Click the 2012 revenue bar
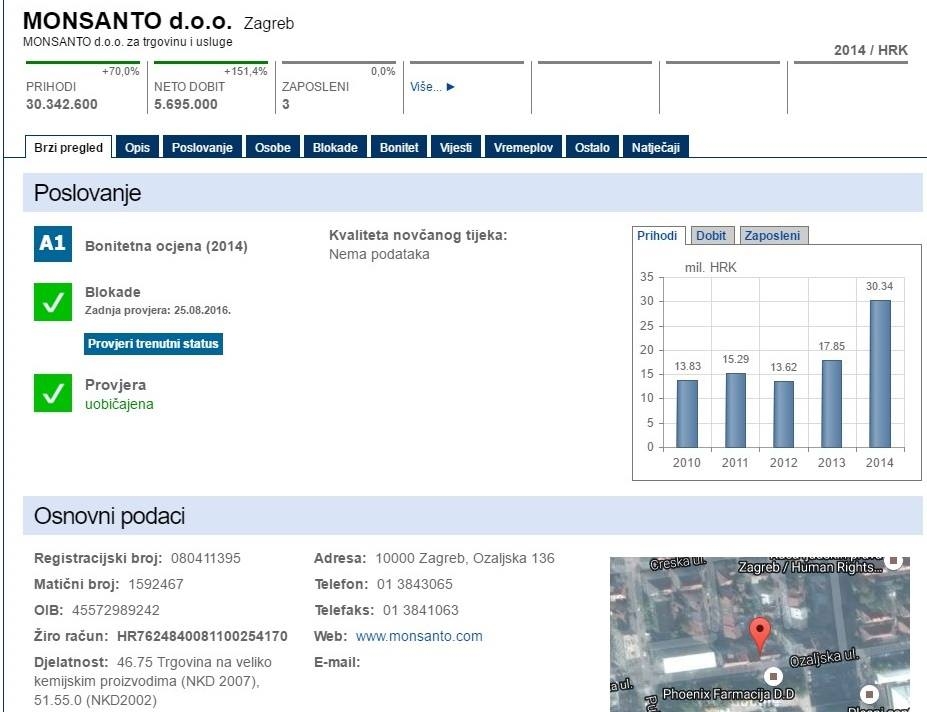This screenshot has width=927, height=712. coord(784,414)
